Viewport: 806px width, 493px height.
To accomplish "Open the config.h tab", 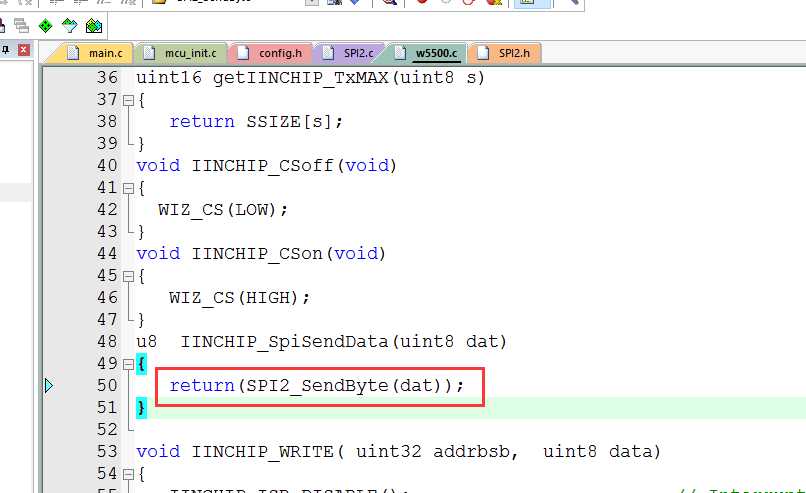I will point(272,53).
